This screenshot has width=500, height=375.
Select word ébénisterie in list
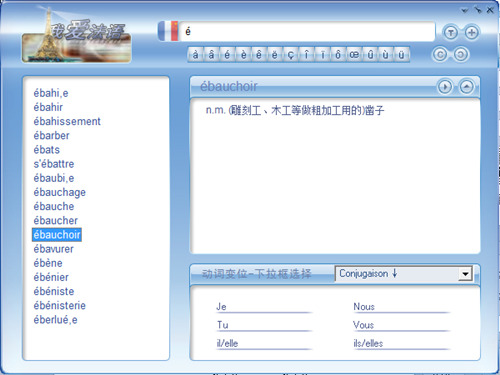[59, 306]
